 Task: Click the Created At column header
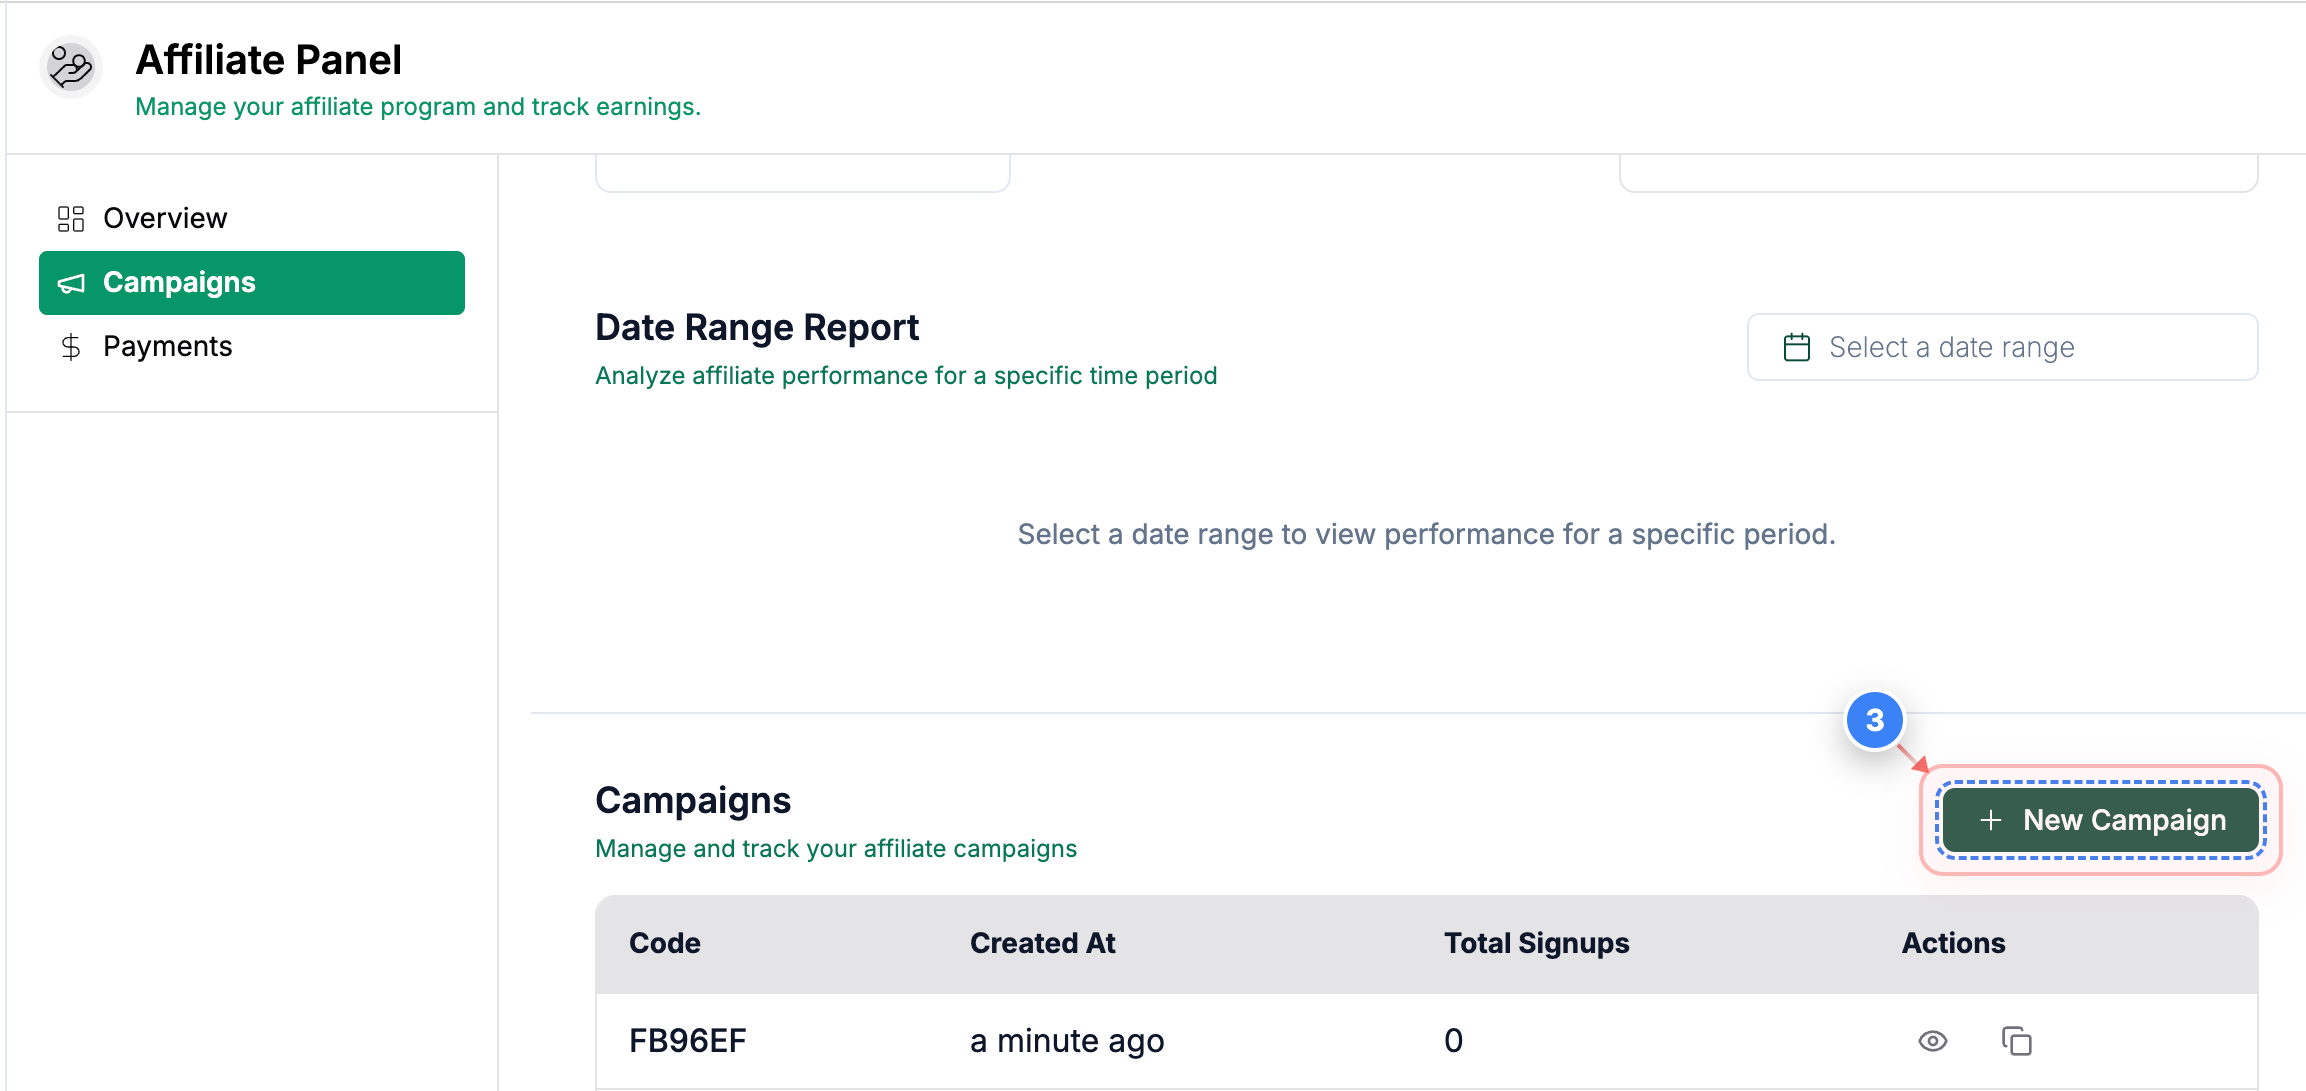[1042, 943]
